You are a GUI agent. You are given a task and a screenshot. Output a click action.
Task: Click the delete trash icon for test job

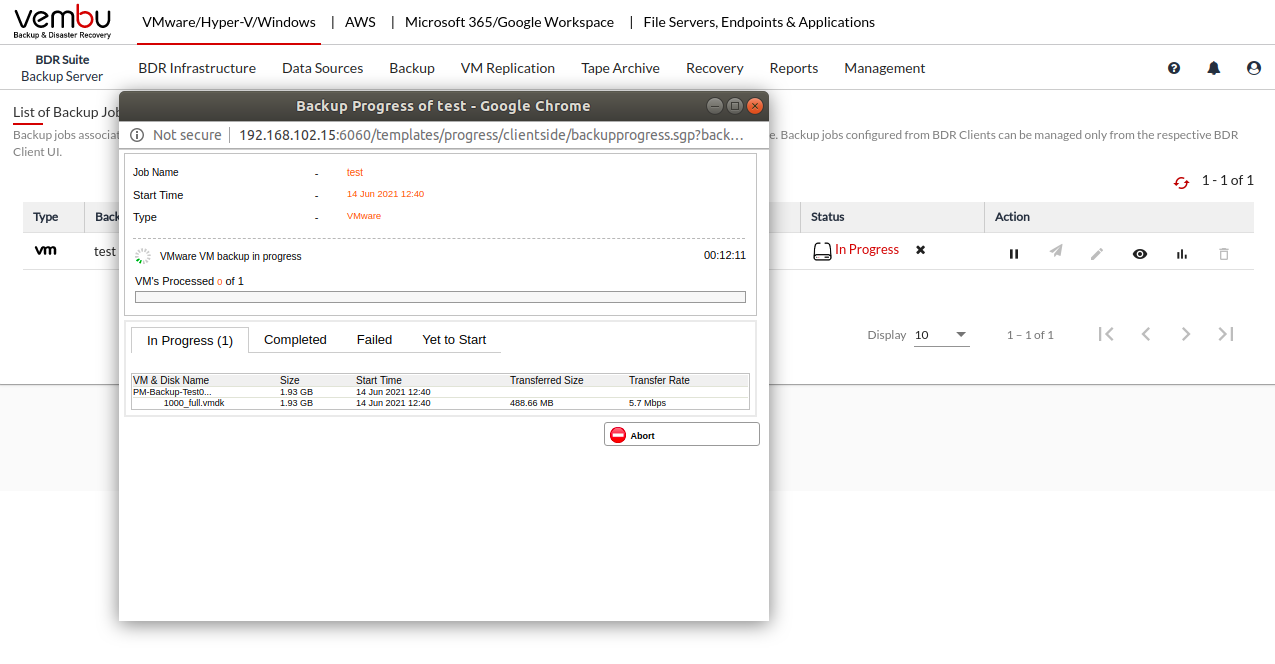click(1223, 254)
